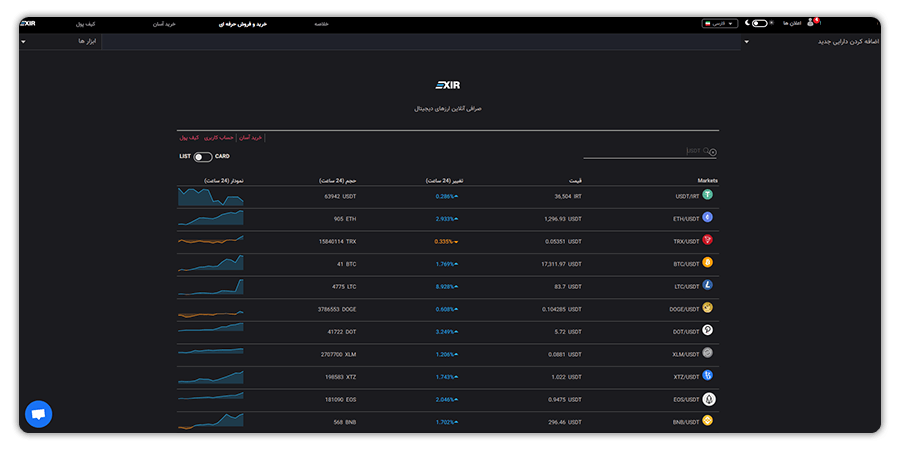Click the Tether icon for USDT/IRT

click(707, 195)
